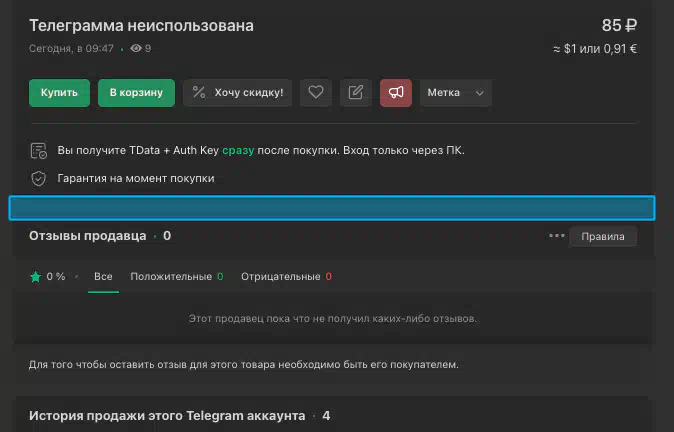674x432 pixels.
Task: Click the percent icon in discount button
Action: tap(199, 92)
